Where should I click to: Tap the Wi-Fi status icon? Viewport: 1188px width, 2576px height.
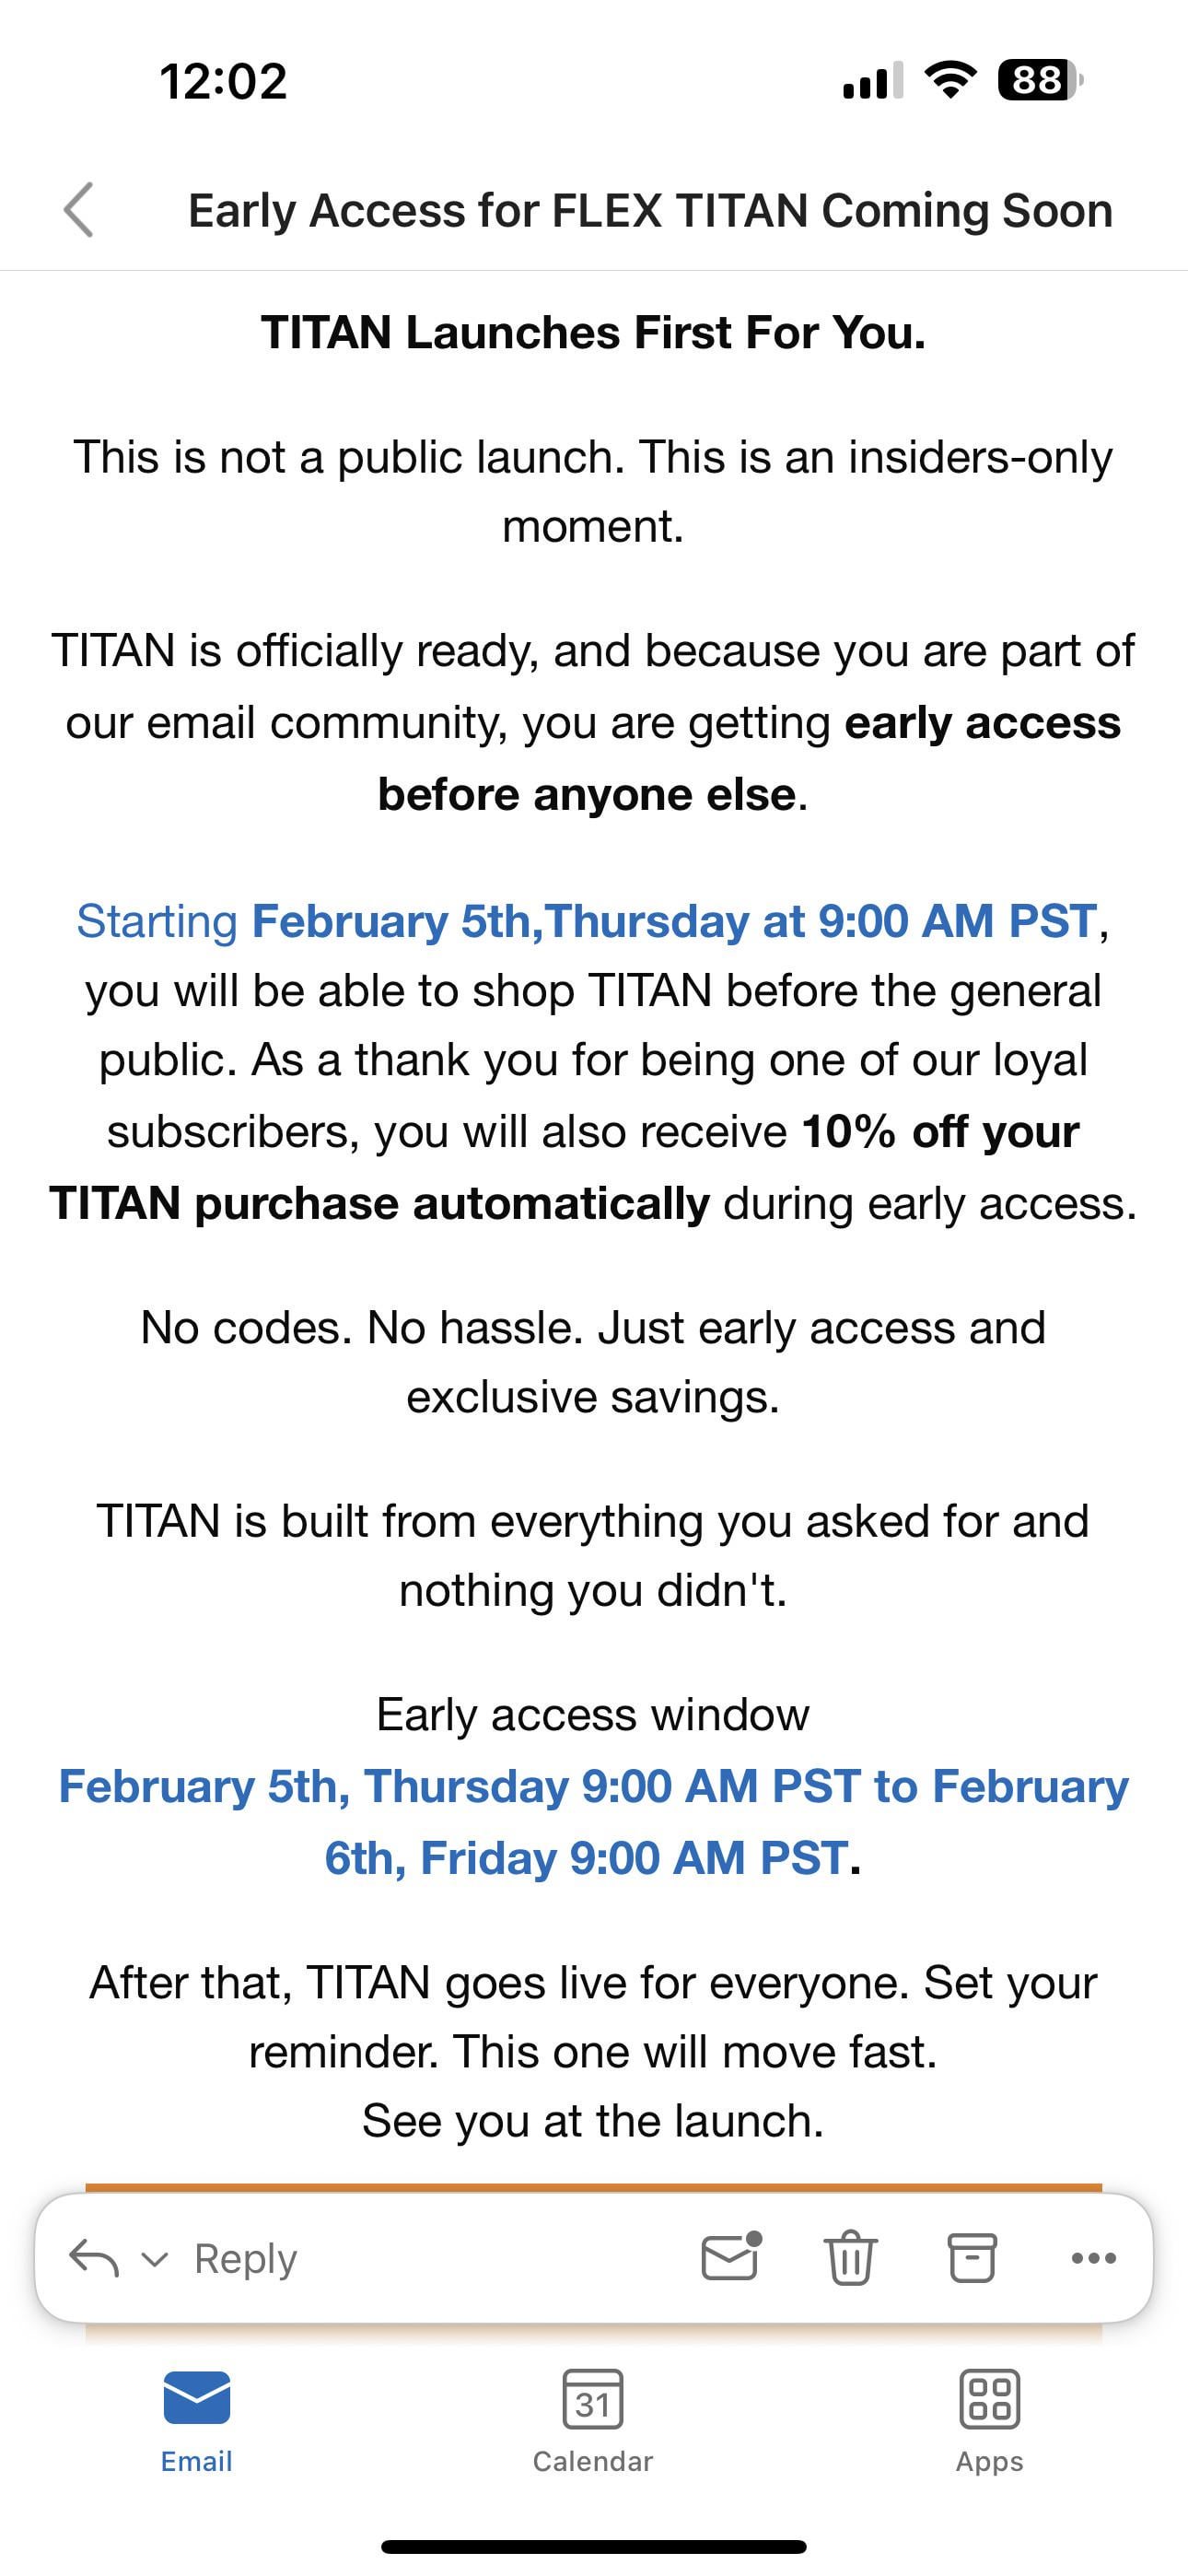951,80
